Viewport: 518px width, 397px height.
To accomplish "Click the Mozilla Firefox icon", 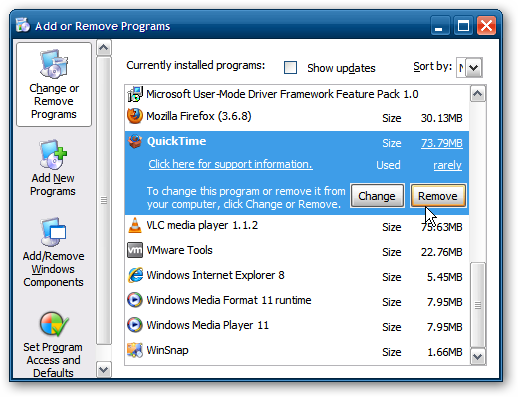I will click(x=135, y=116).
